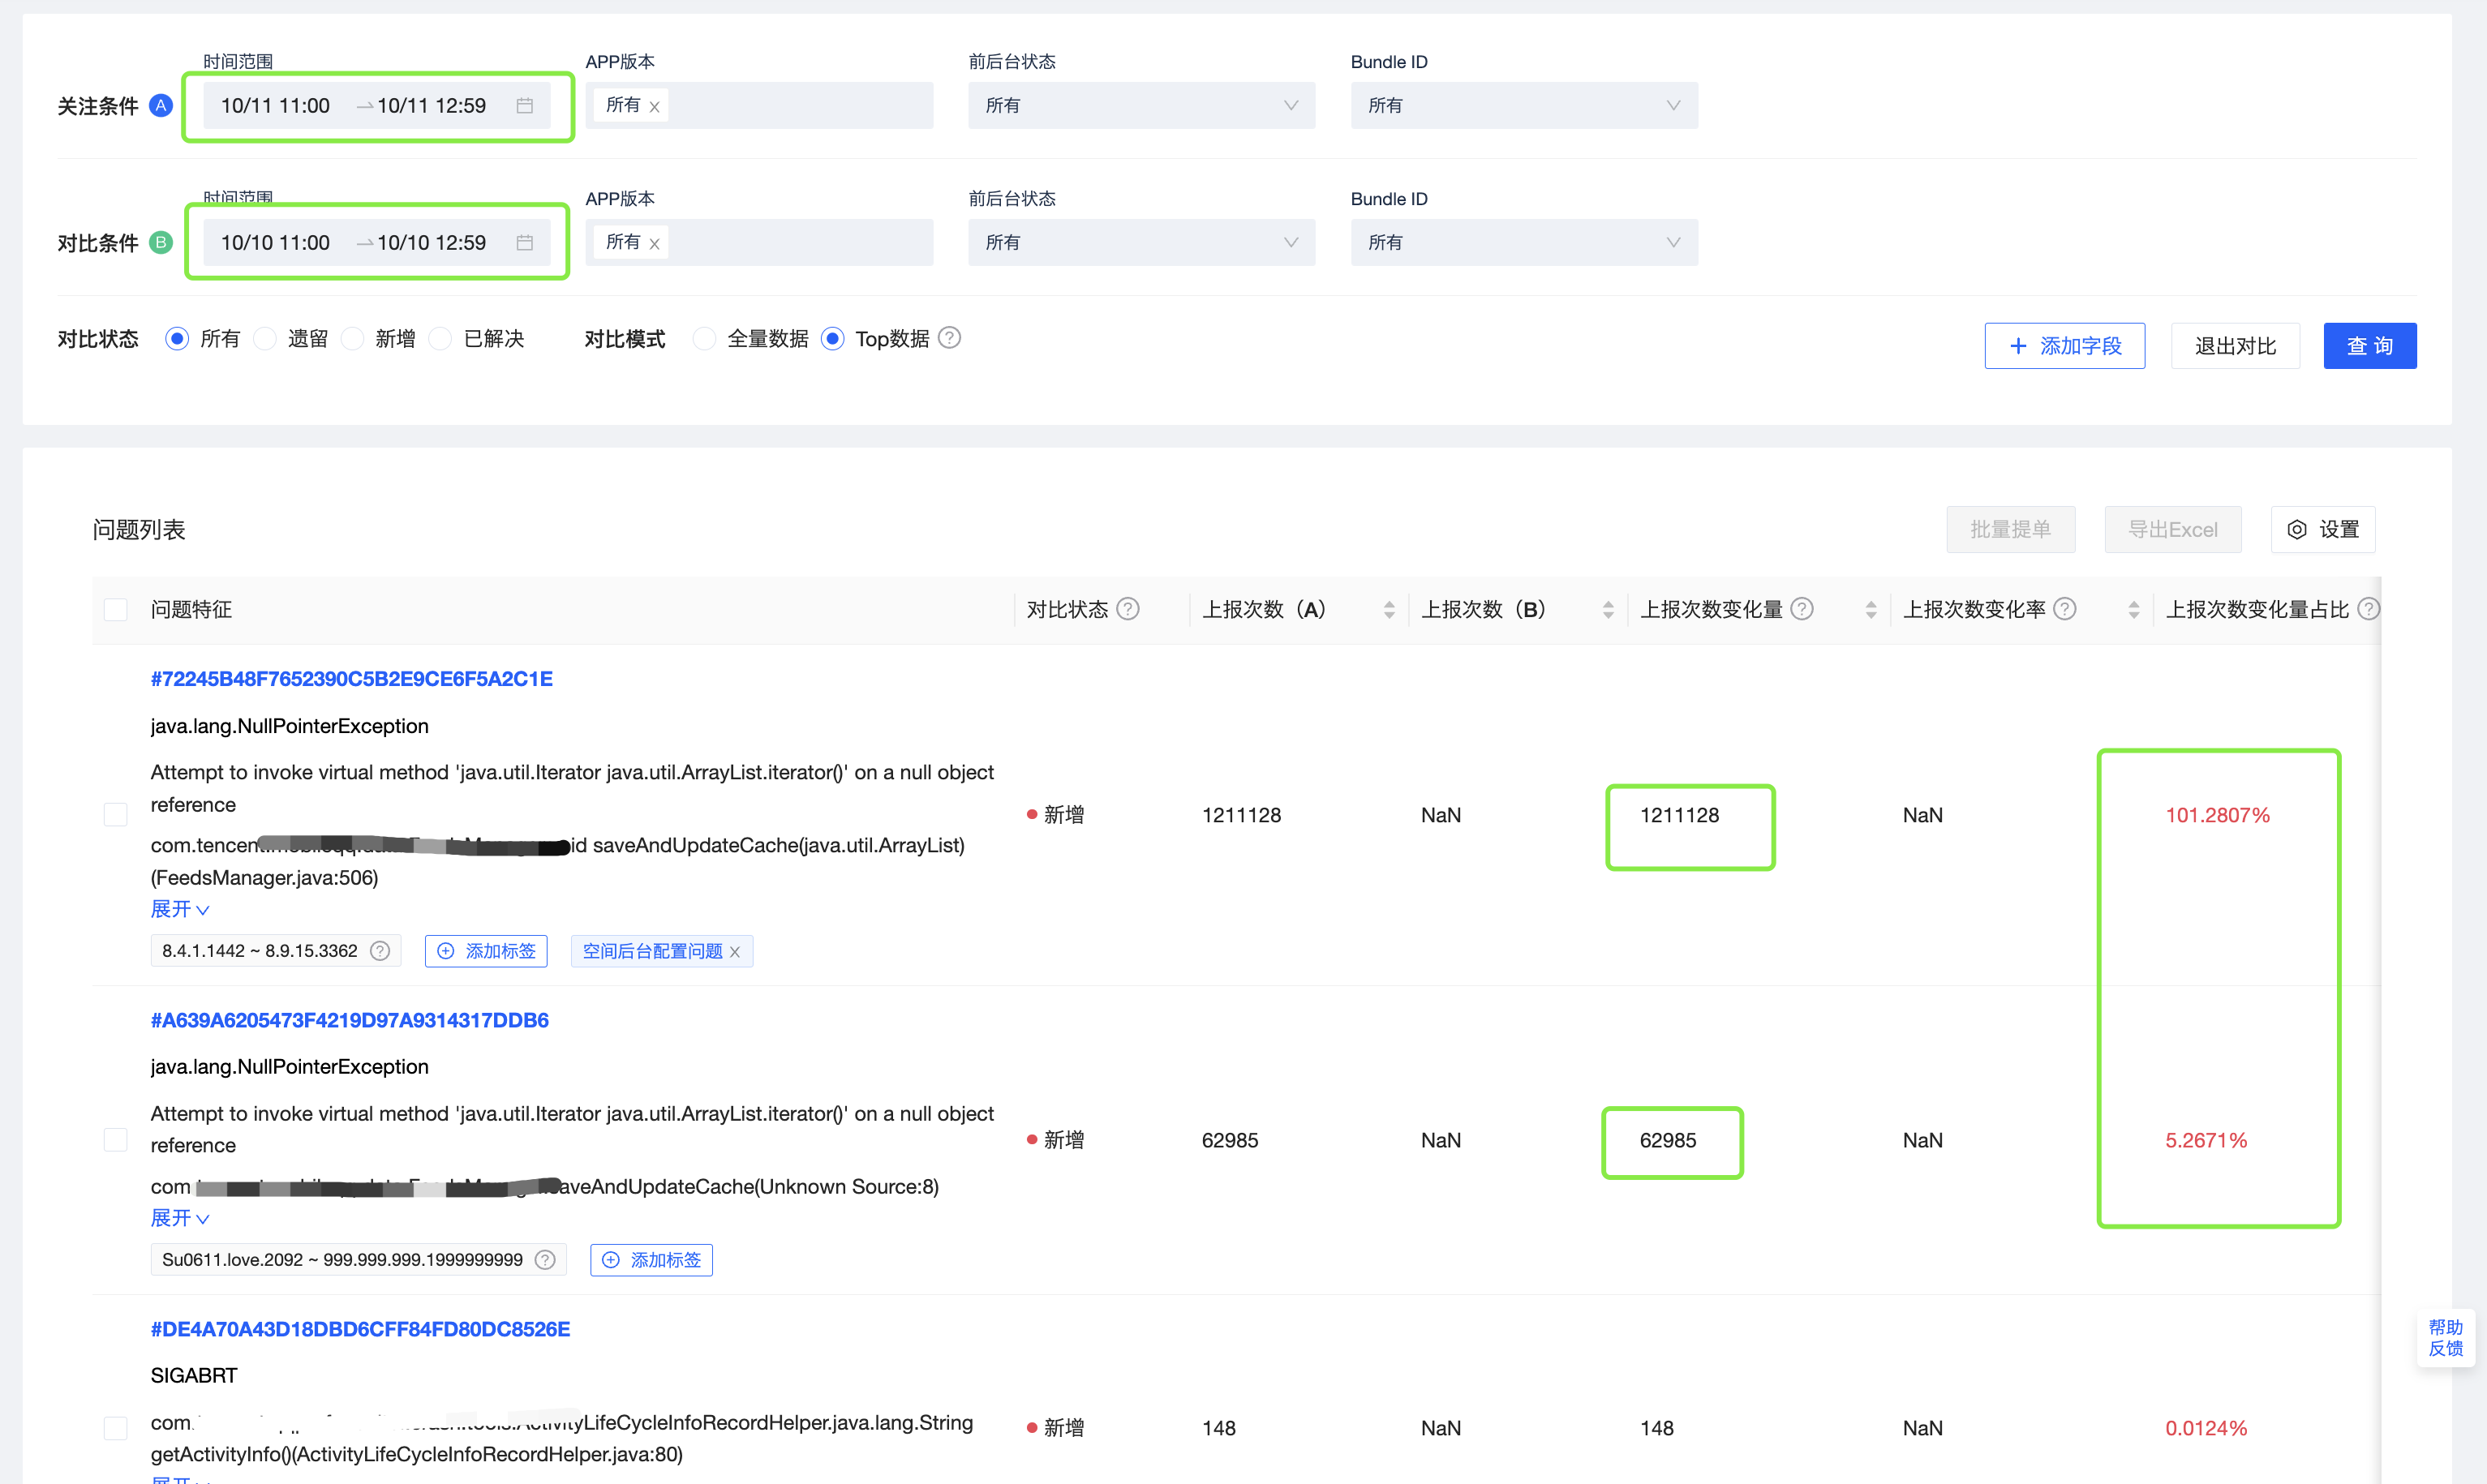The height and width of the screenshot is (1484, 2487).
Task: Click help icon beside 上报次数变化率 header
Action: point(2065,609)
